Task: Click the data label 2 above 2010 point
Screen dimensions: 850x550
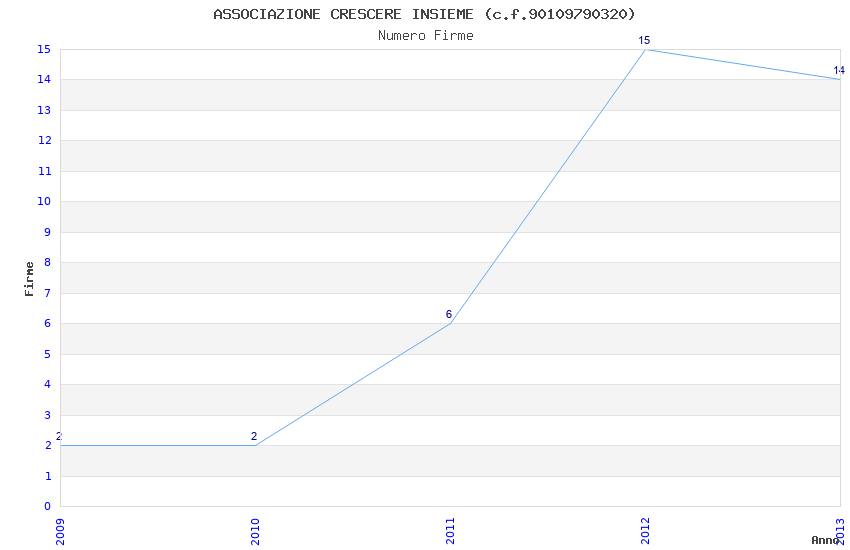Action: tap(254, 436)
